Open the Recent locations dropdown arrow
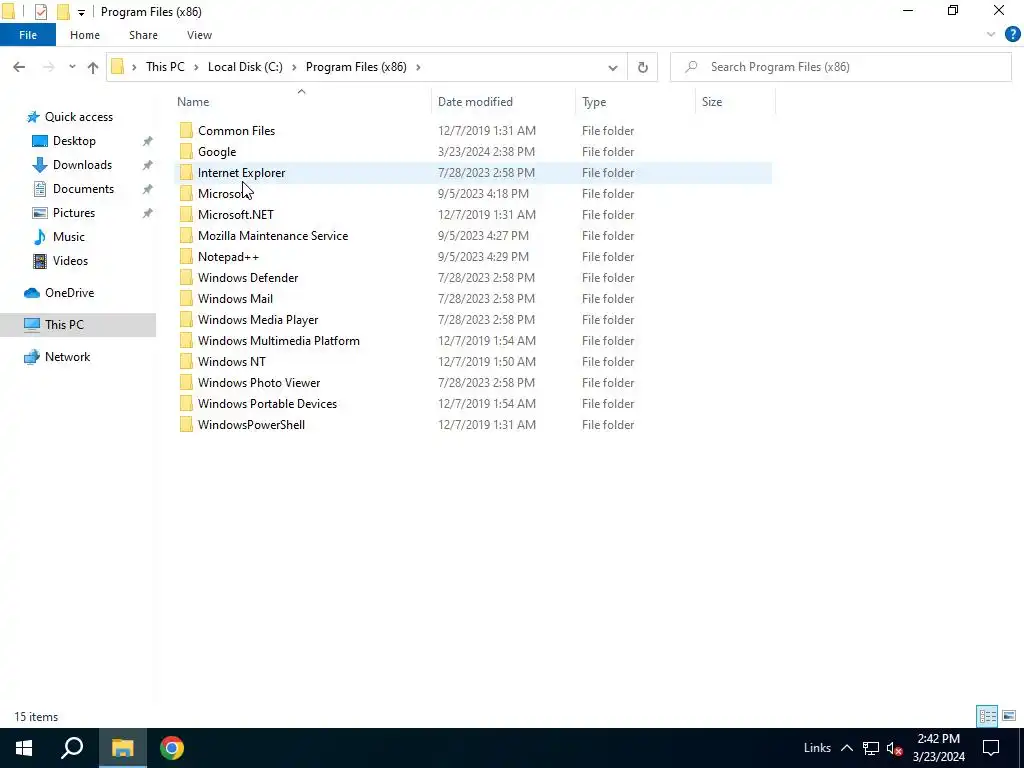1024x768 pixels. coord(72,67)
